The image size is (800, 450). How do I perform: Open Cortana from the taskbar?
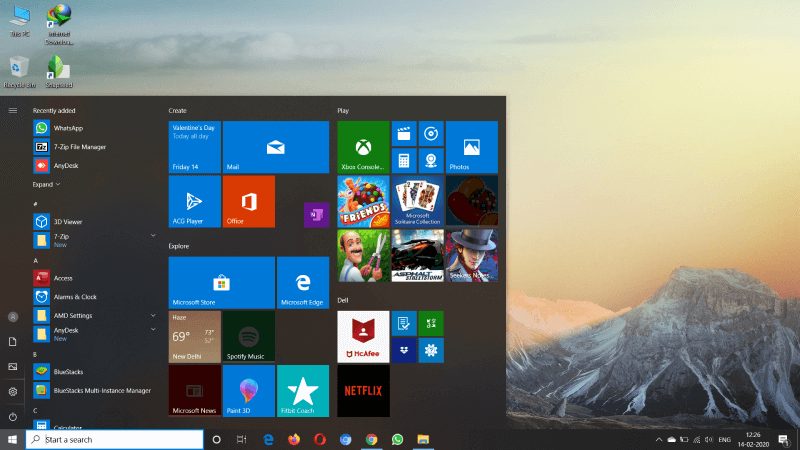click(216, 439)
